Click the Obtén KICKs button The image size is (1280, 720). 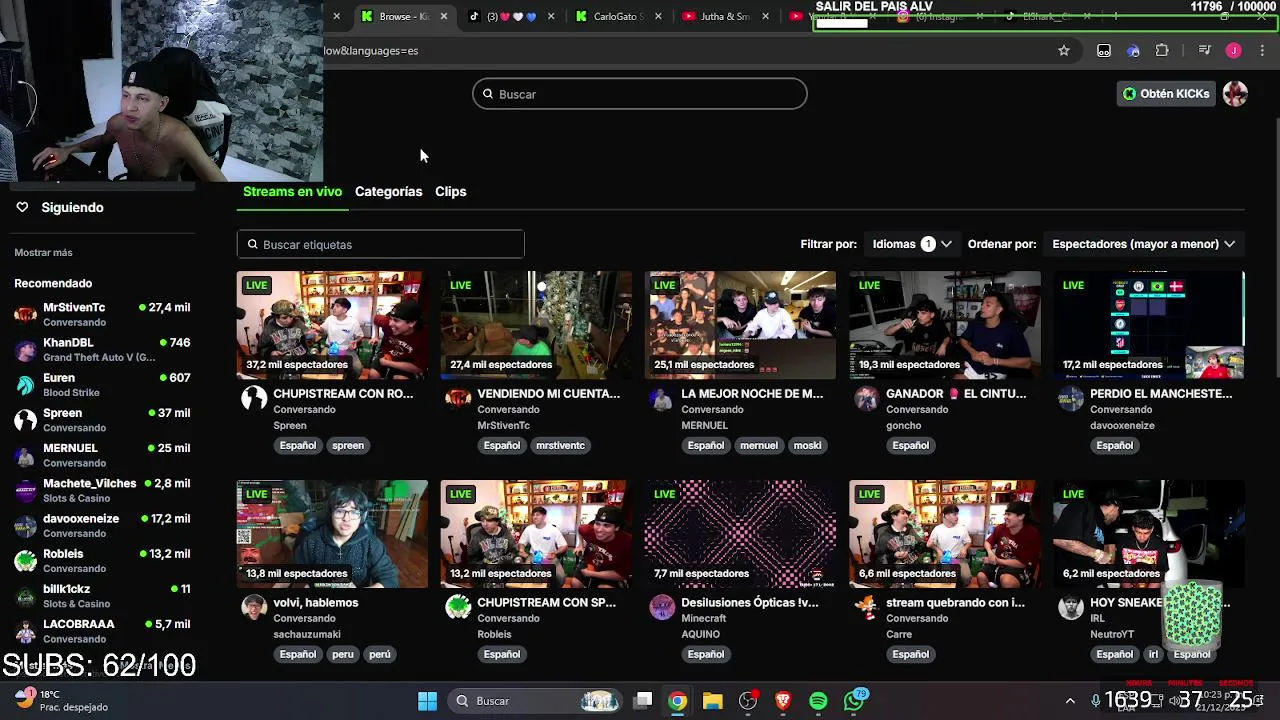[x=1166, y=94]
